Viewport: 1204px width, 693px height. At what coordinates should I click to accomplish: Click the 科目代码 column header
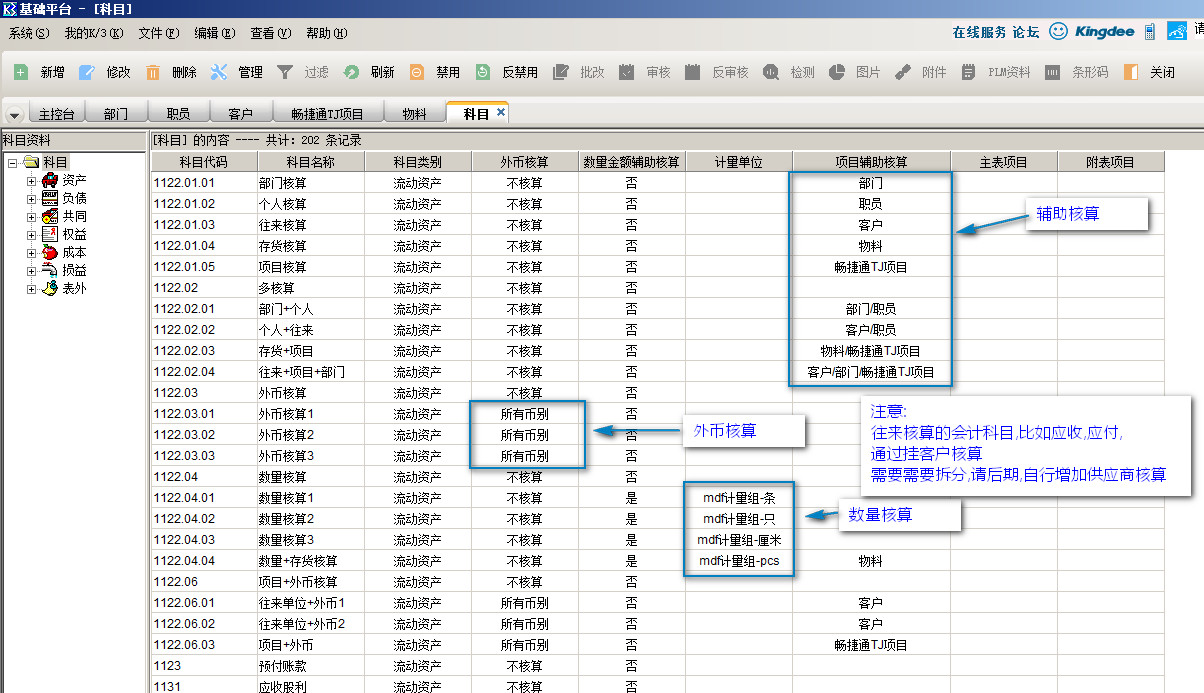coord(203,162)
